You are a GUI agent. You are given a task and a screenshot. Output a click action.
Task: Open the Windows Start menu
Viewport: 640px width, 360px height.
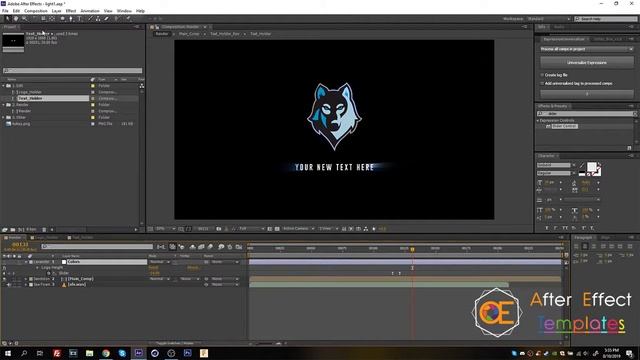[x=7, y=353]
